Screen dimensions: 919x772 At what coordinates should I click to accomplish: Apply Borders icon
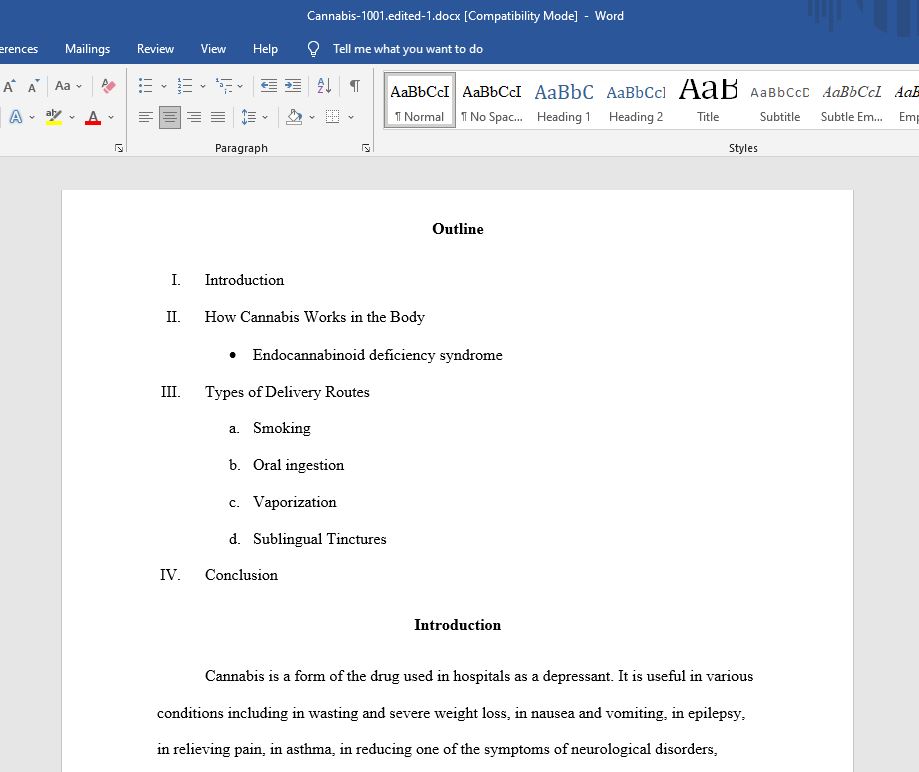pyautogui.click(x=332, y=117)
